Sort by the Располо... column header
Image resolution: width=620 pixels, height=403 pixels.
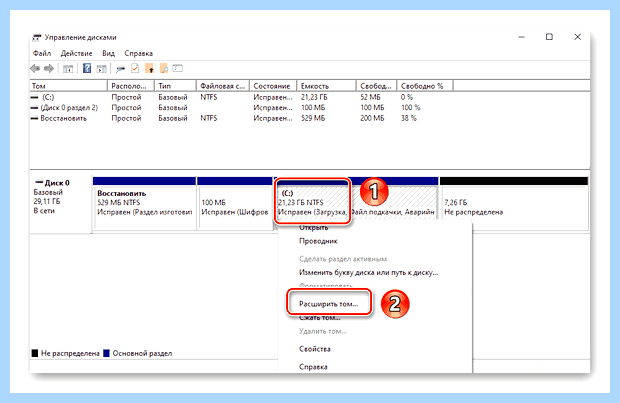[130, 86]
